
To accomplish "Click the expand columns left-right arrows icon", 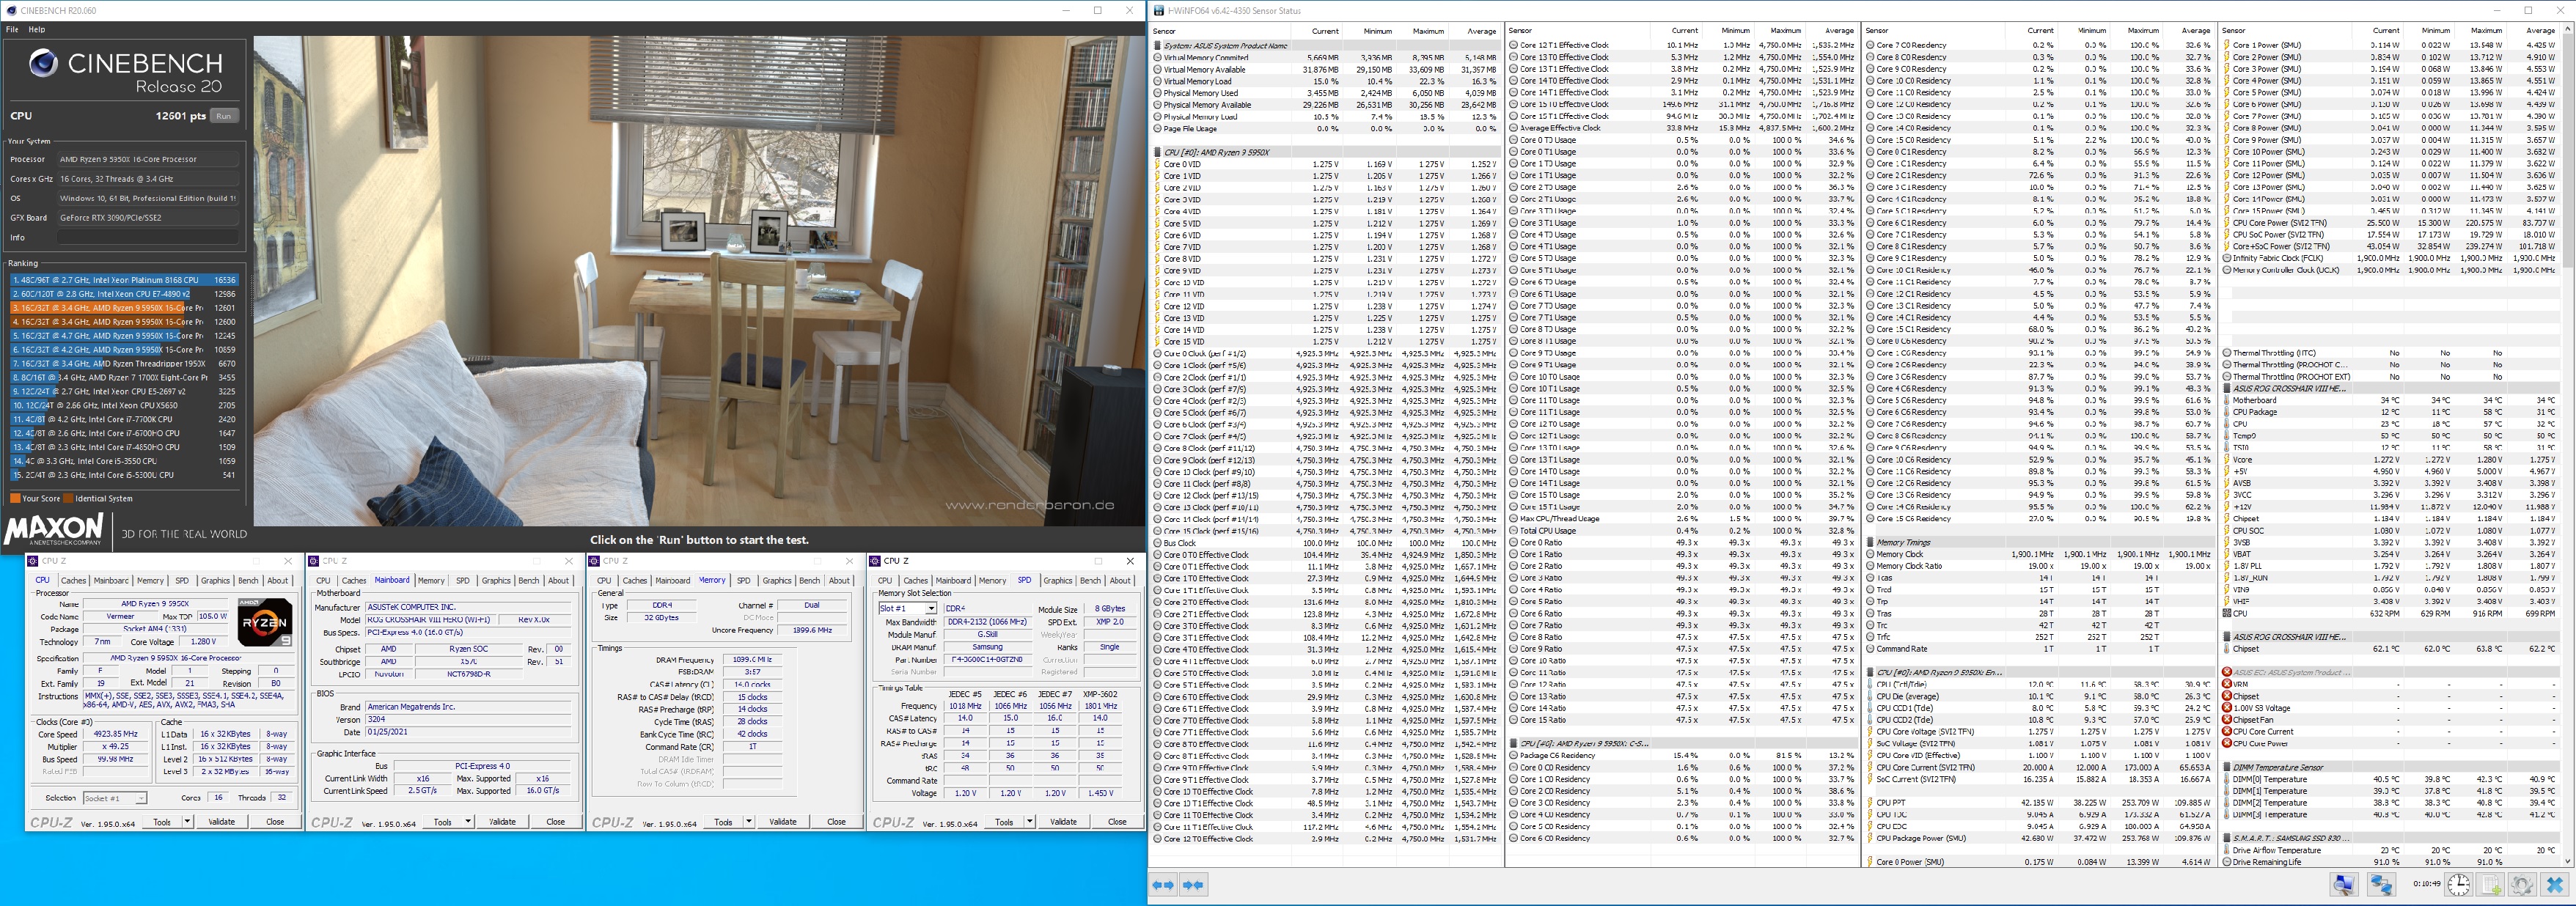I will click(x=1163, y=884).
